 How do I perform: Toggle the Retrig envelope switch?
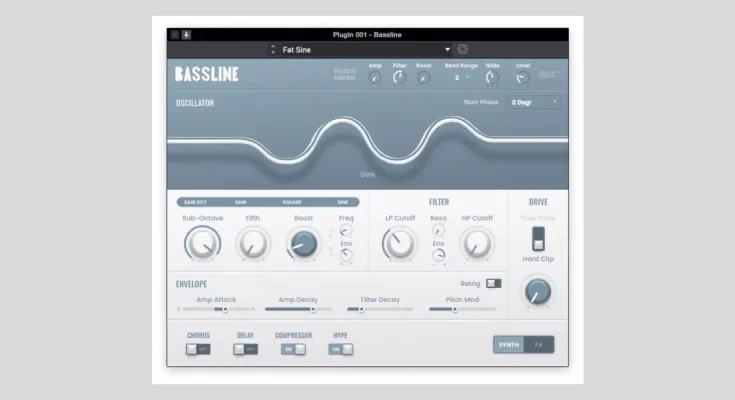[493, 284]
